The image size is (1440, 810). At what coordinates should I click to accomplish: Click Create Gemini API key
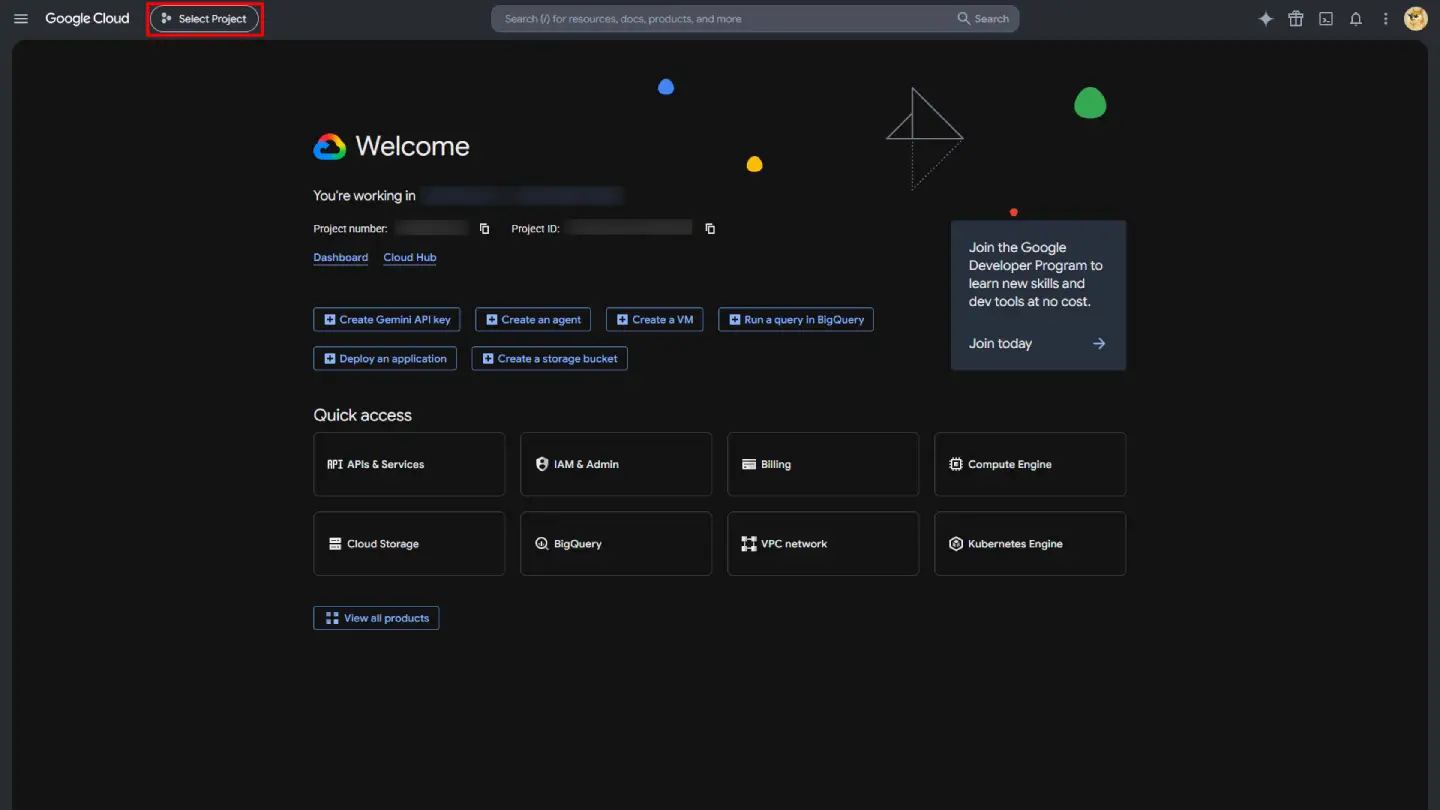click(387, 320)
